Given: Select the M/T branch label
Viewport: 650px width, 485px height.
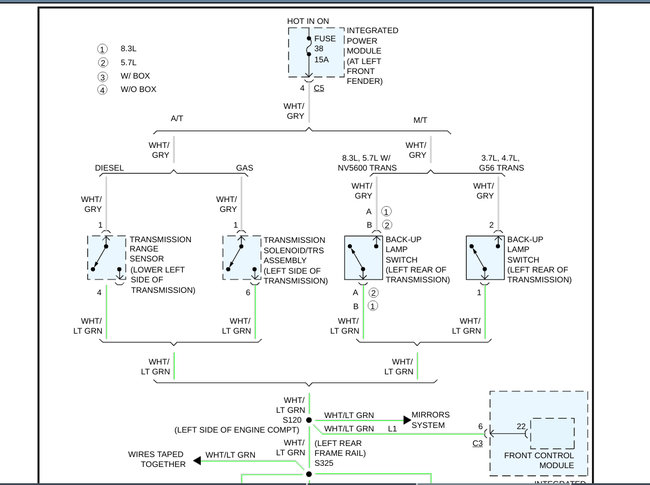Looking at the screenshot, I should pos(420,120).
